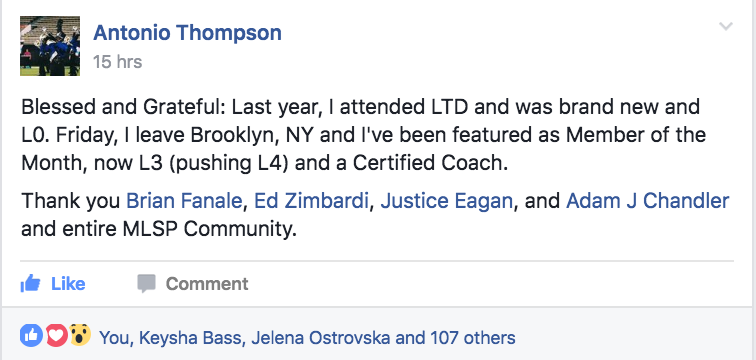Open Brian Fanale's tagged profile
Viewport: 756px width, 360px height.
pos(184,201)
